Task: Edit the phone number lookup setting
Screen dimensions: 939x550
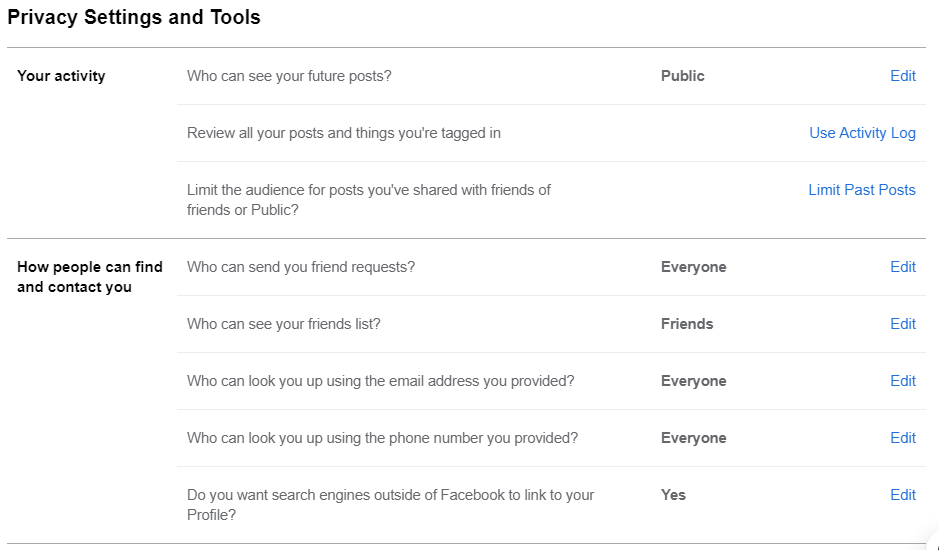Action: pos(902,438)
